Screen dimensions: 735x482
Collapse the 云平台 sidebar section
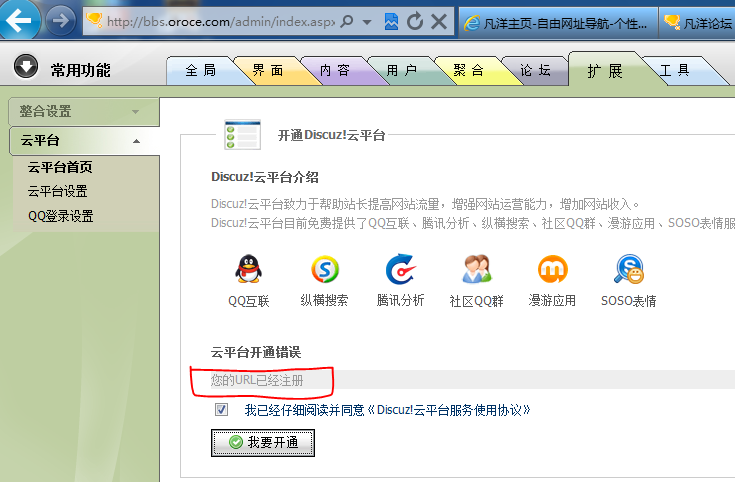click(84, 140)
